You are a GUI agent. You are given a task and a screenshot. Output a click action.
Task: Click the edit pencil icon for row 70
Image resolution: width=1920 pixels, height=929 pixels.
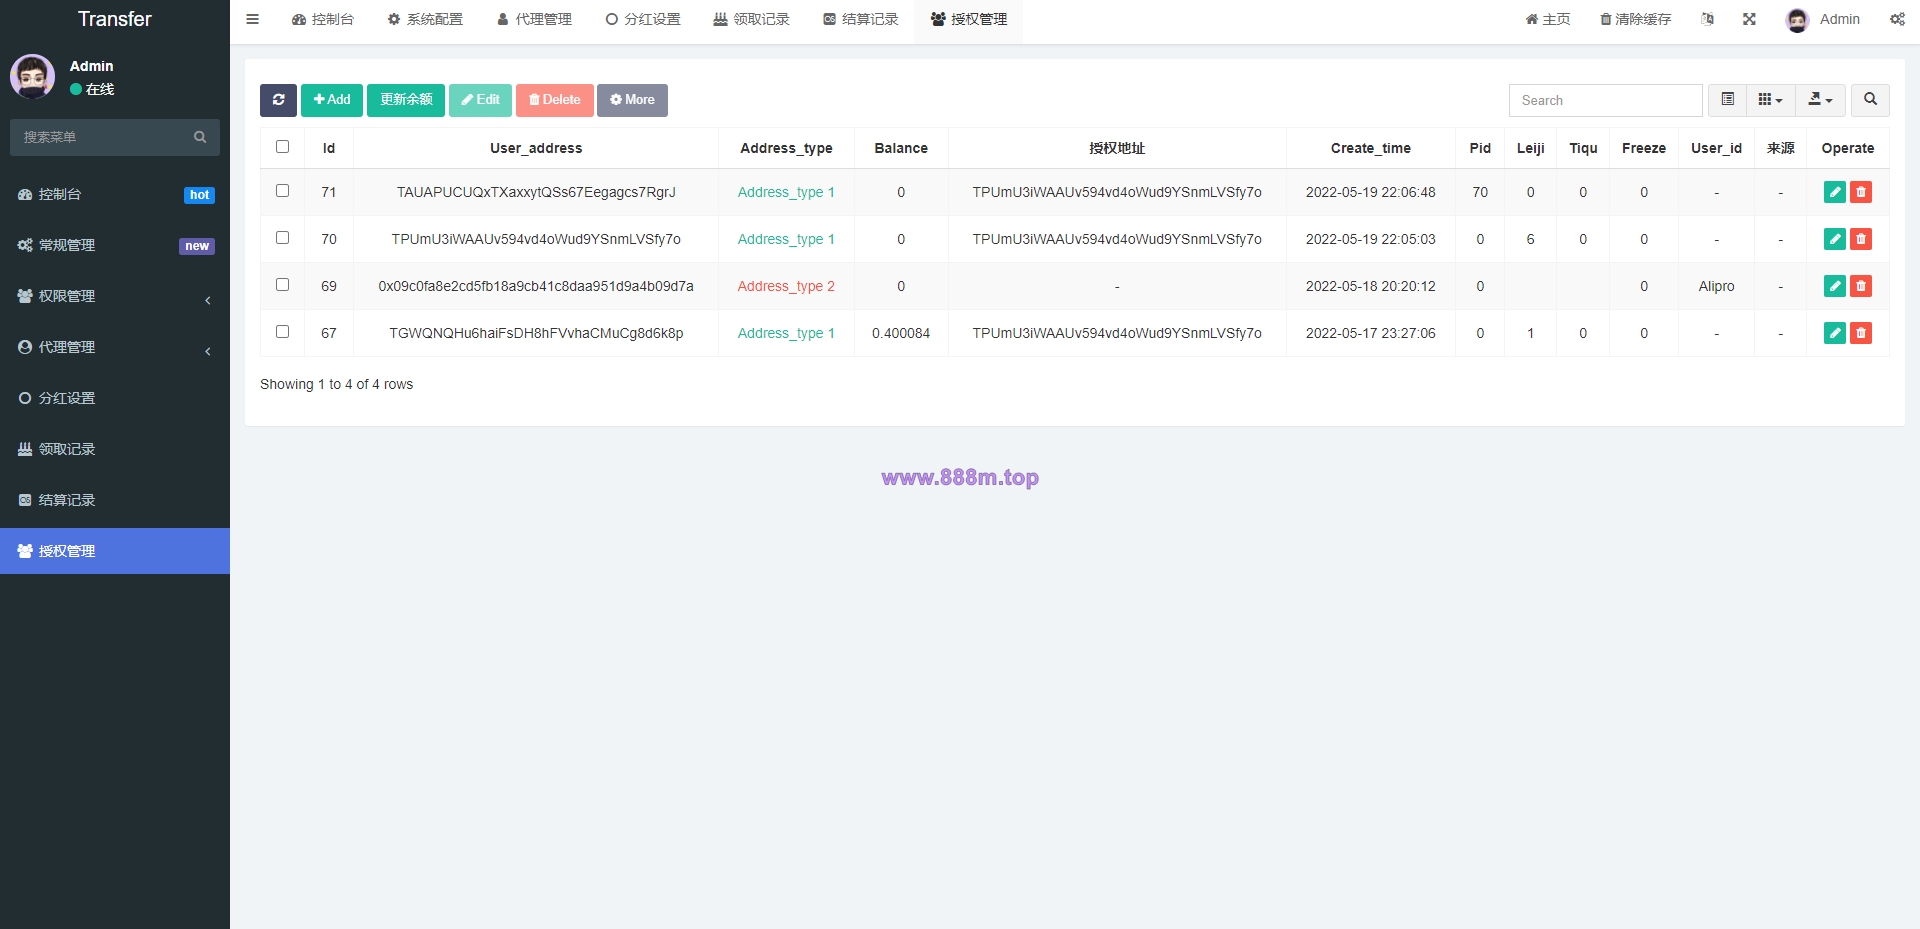(x=1834, y=239)
